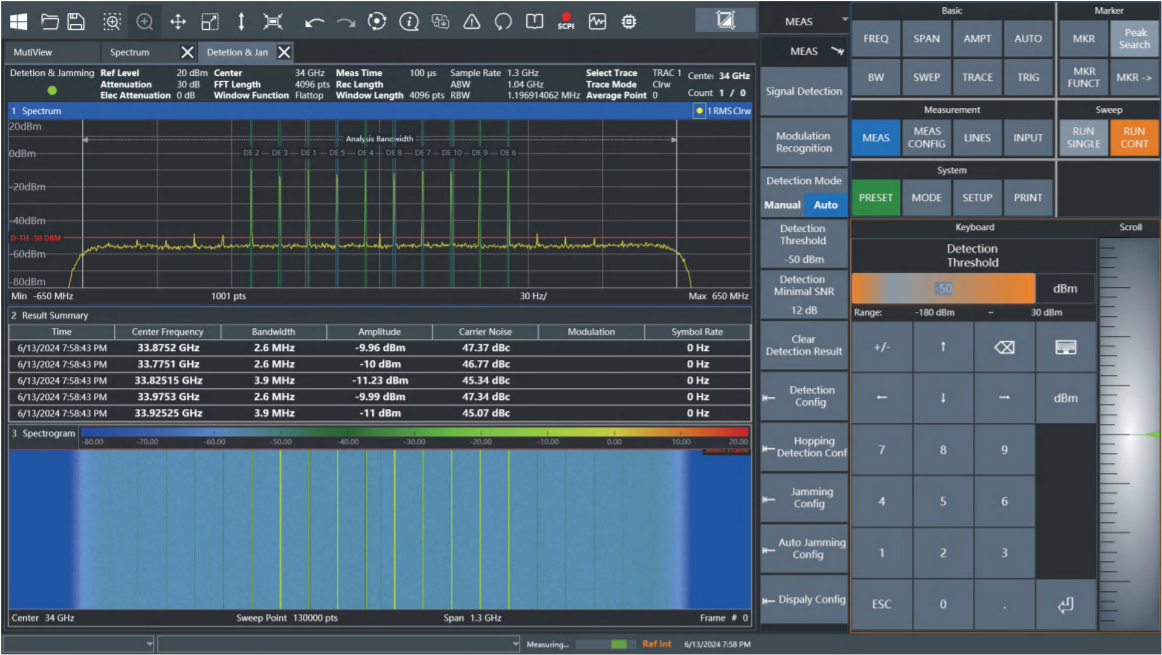Switch Detection Mode to Auto
Screen dimensions: 1162x655
(826, 205)
